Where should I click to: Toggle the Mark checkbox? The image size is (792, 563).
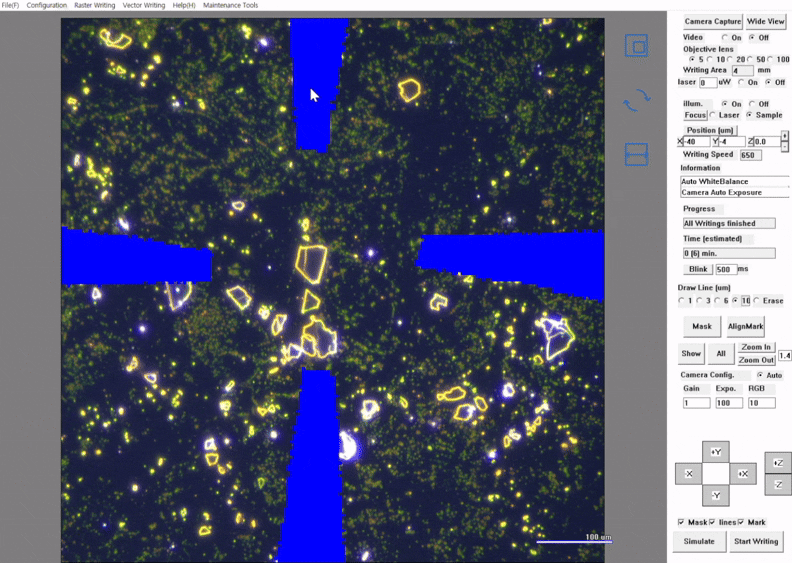[x=741, y=522]
